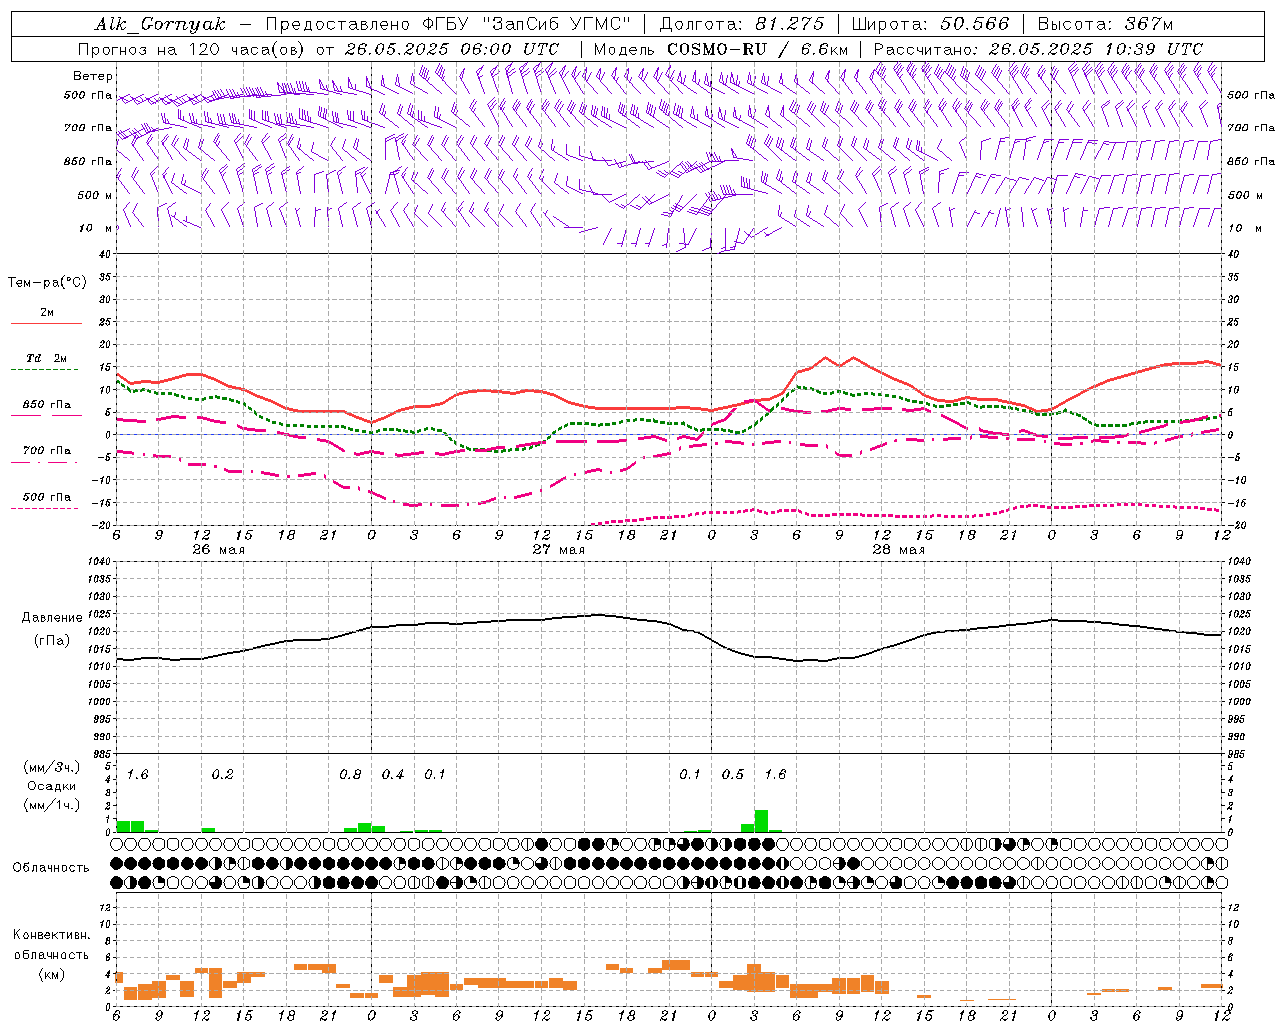Click the 'Модель COSMO-RU / 6.6км' text

click(721, 49)
